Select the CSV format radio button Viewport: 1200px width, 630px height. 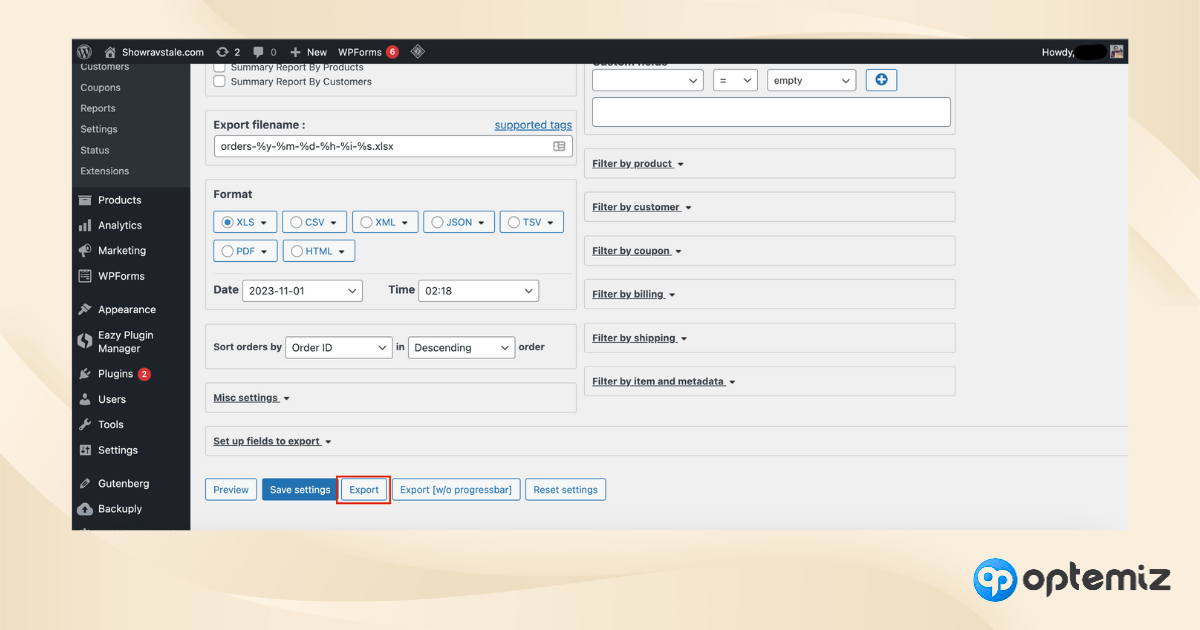pyautogui.click(x=296, y=222)
